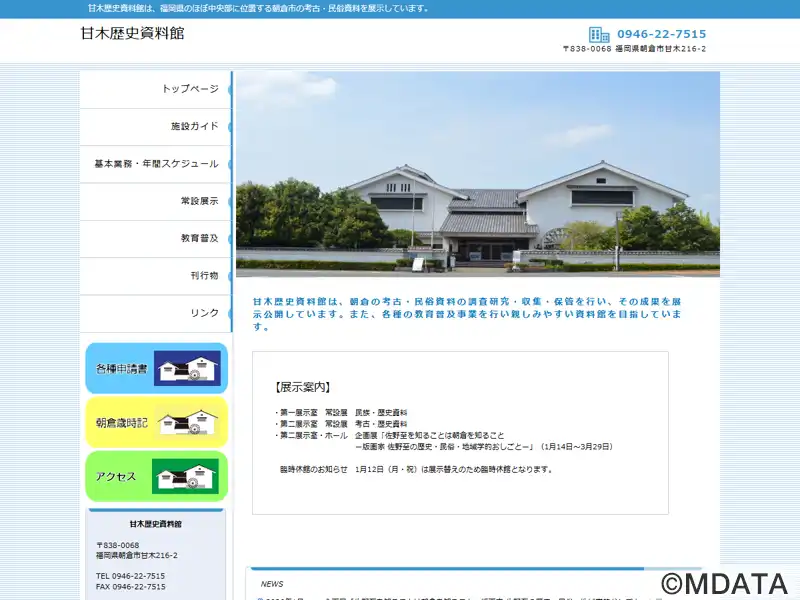Screen dimensions: 800x600
Task: Click the 朝倉歳時記 banner button
Action: click(x=157, y=422)
